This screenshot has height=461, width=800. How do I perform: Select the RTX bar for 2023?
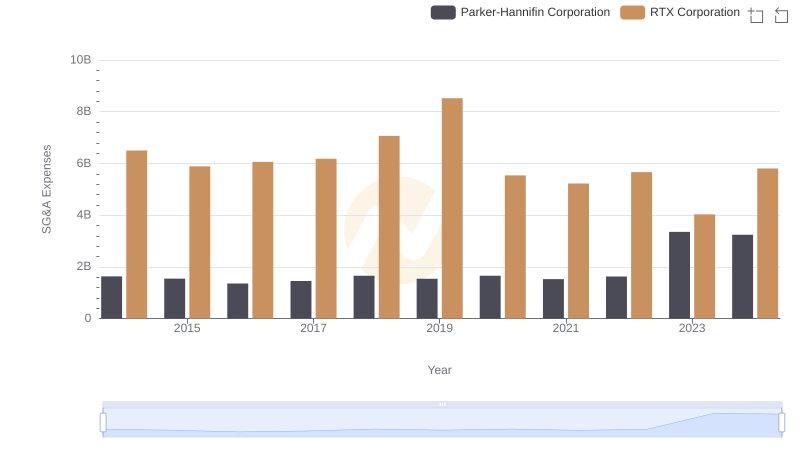coord(705,266)
